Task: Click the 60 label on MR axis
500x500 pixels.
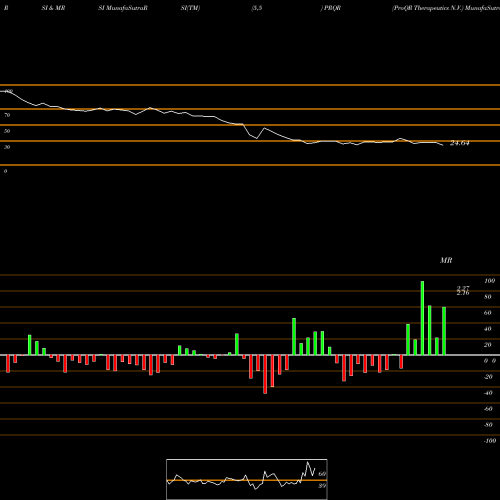Action: tap(488, 313)
